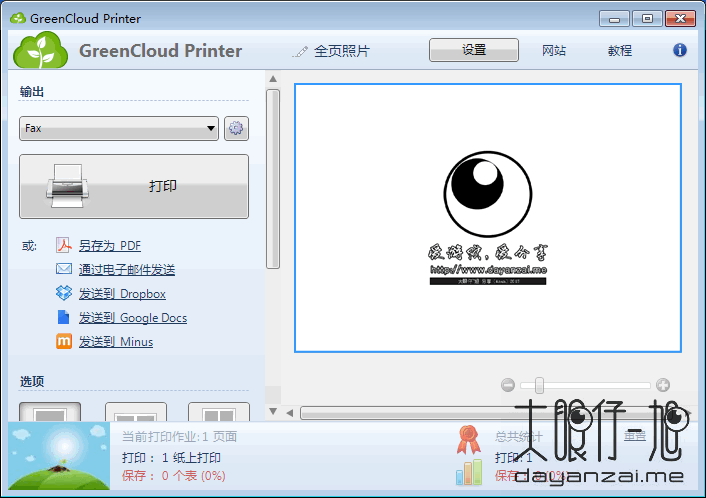Close the GreenCloud Printer window
Screen dimensions: 706x498
point(680,19)
